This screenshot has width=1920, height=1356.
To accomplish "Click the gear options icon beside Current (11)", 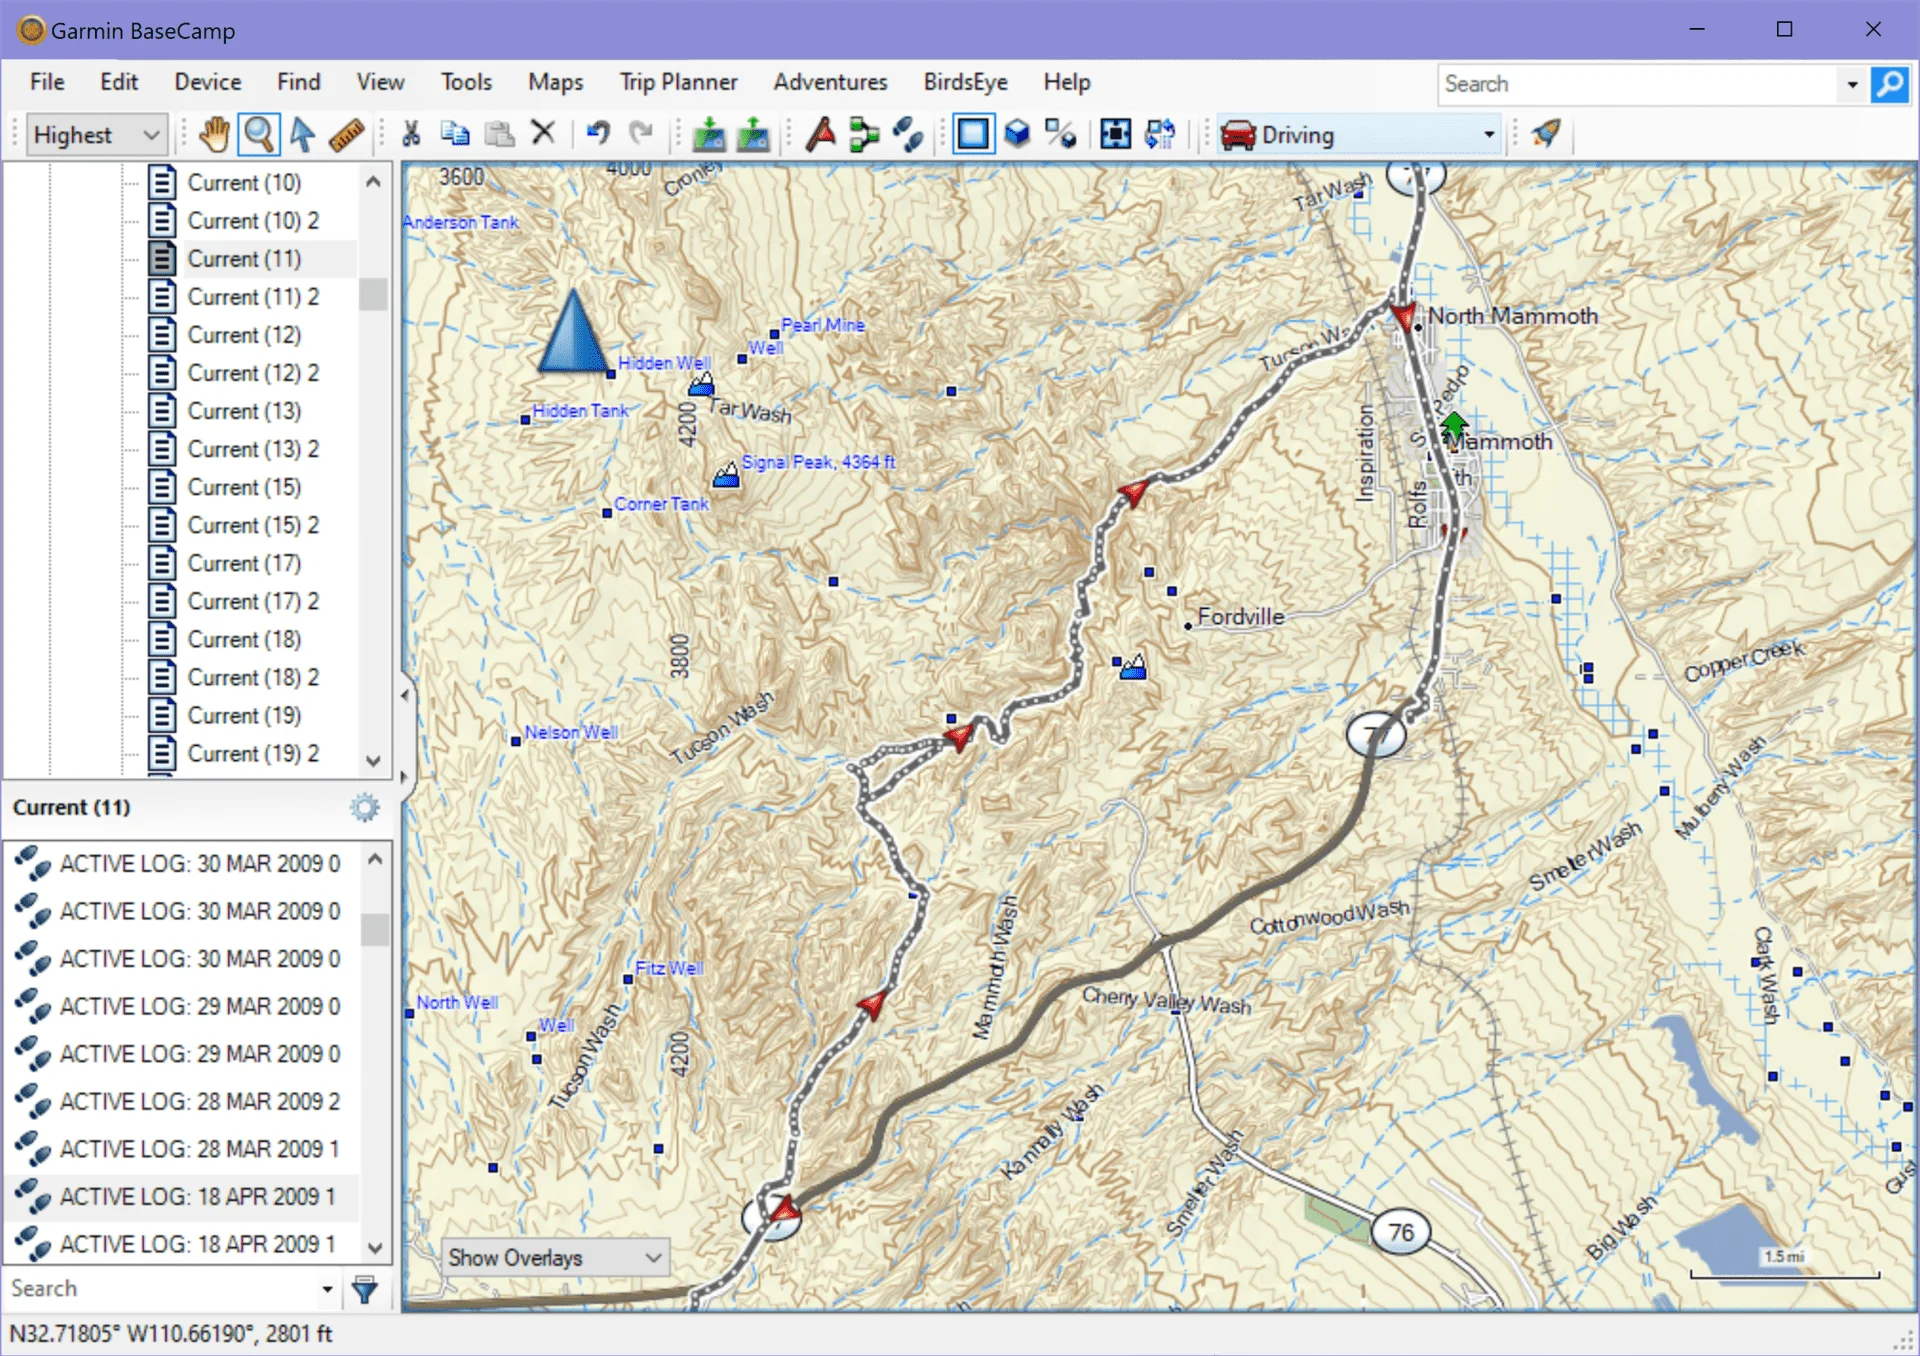I will click(x=365, y=808).
